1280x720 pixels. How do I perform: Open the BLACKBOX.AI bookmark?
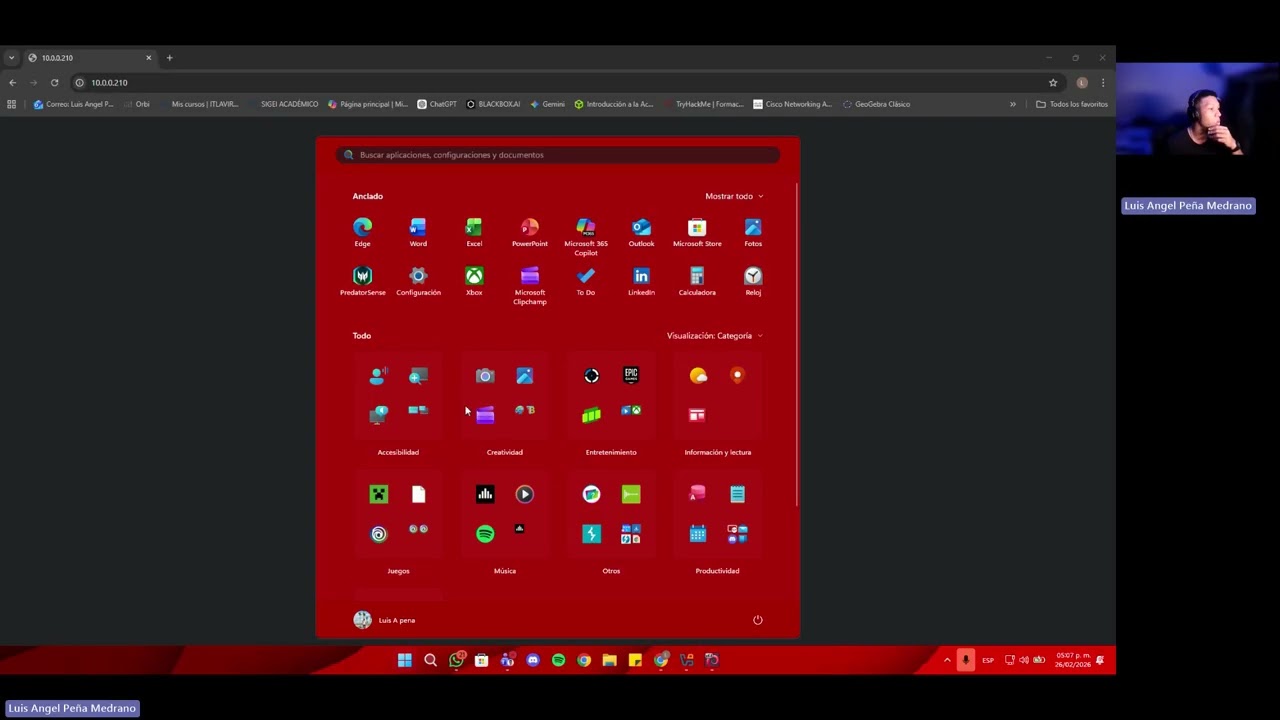click(493, 104)
